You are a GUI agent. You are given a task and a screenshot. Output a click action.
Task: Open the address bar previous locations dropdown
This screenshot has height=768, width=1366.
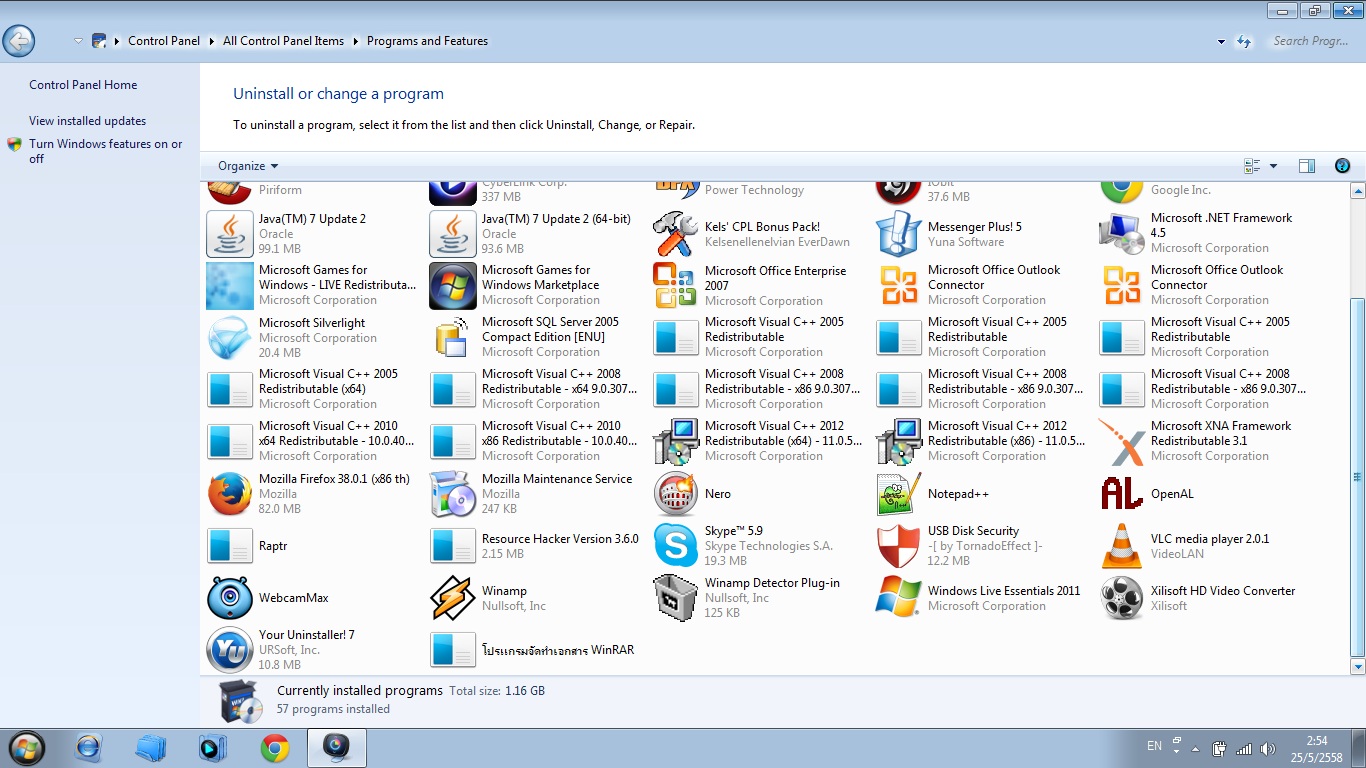pos(1221,42)
